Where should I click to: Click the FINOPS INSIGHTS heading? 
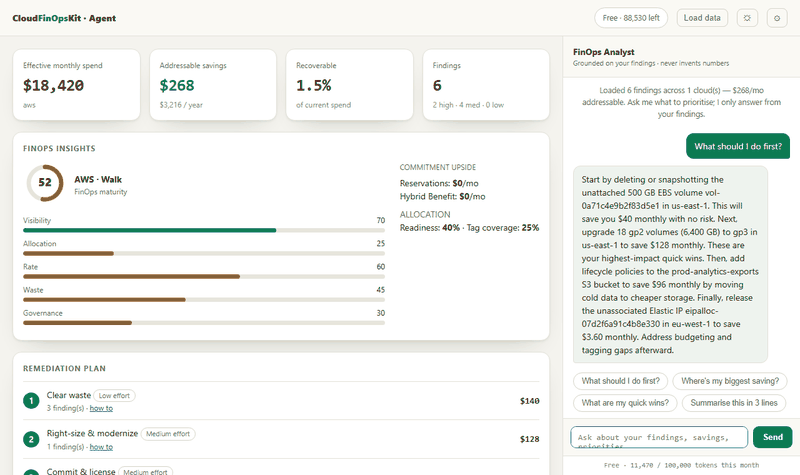[59, 148]
